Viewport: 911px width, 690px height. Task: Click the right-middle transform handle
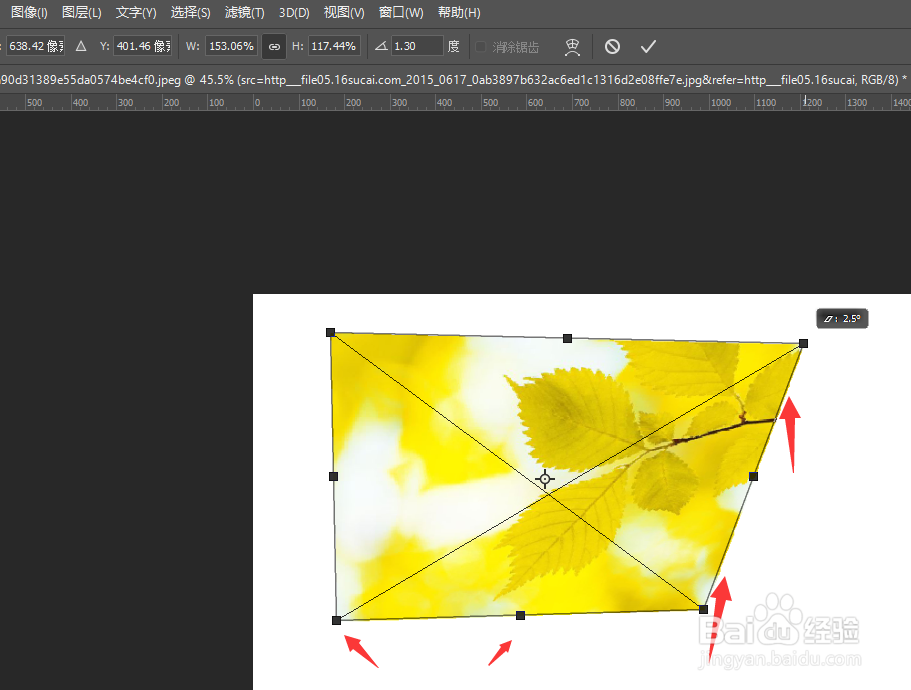[754, 476]
